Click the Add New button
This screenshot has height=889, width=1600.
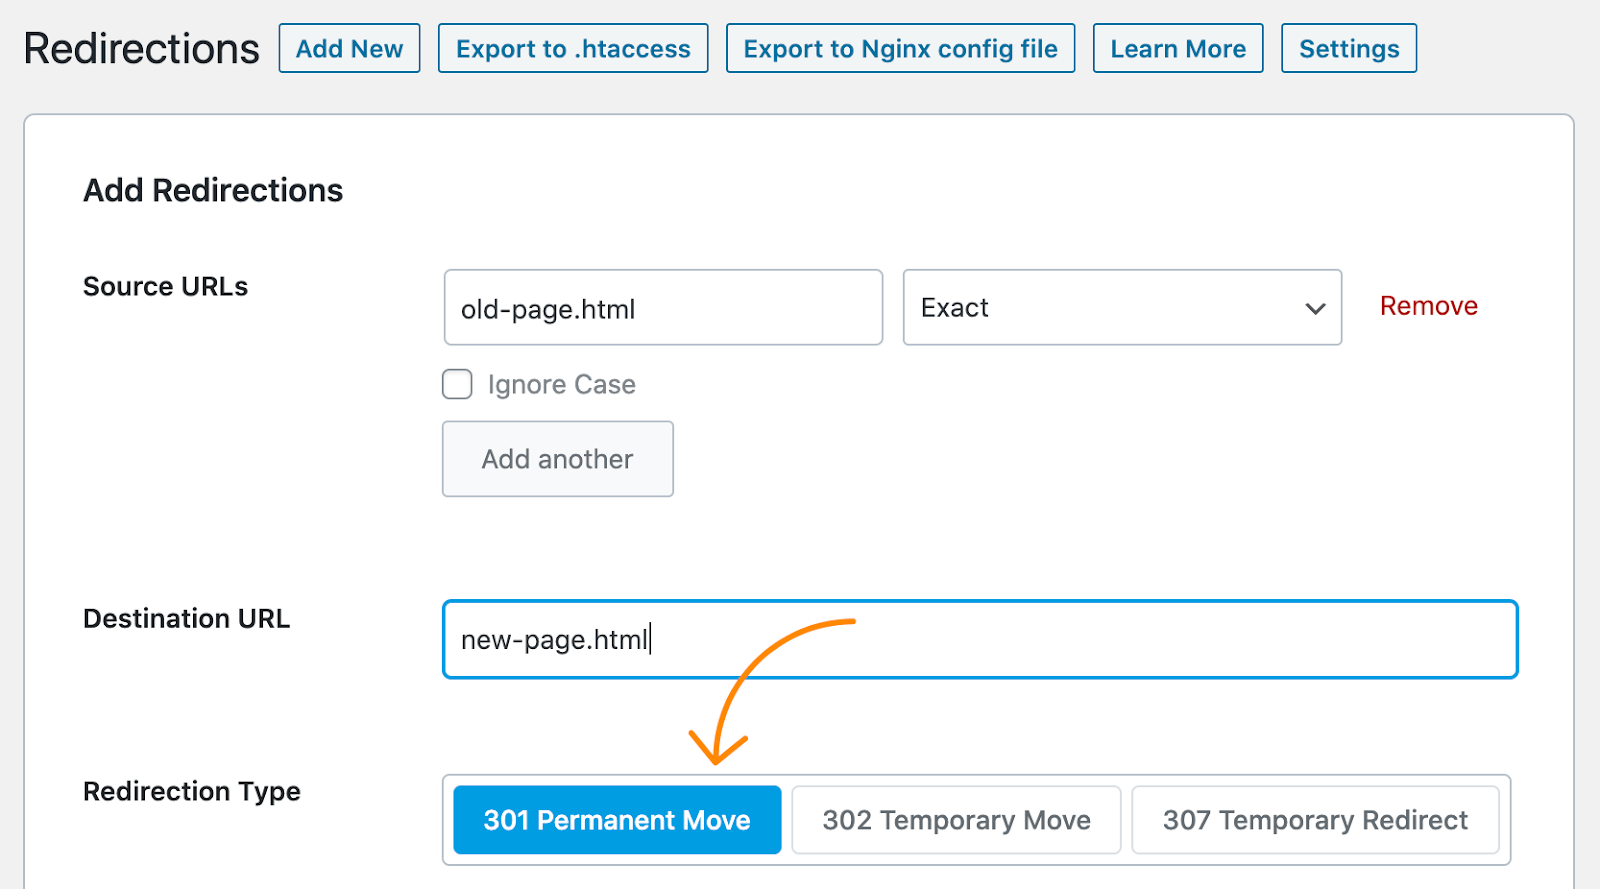[349, 49]
